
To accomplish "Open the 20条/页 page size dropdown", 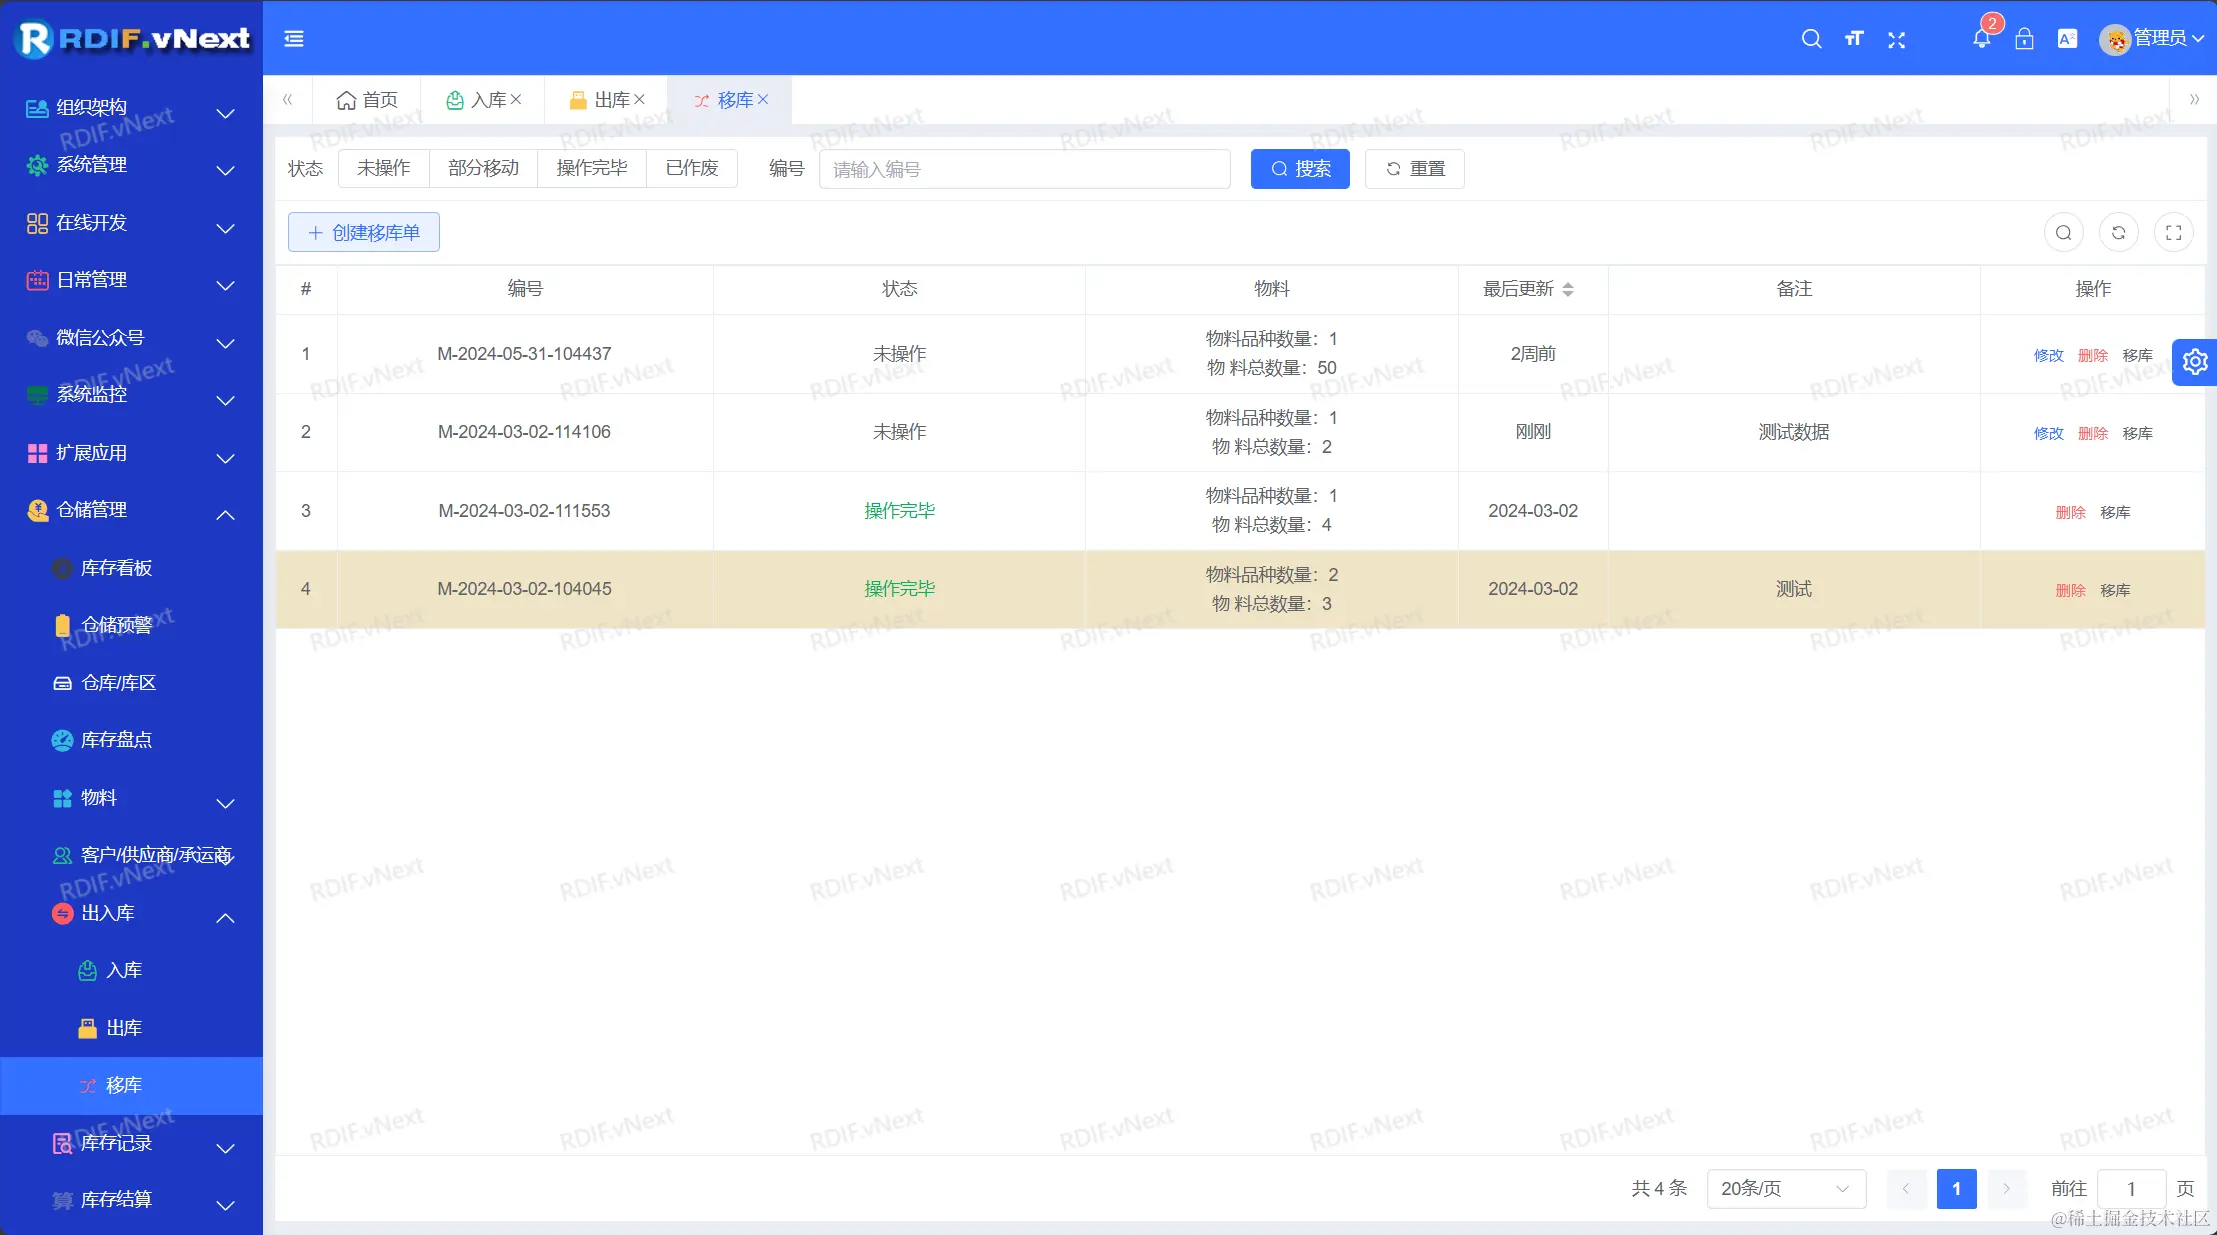I will pos(1785,1188).
